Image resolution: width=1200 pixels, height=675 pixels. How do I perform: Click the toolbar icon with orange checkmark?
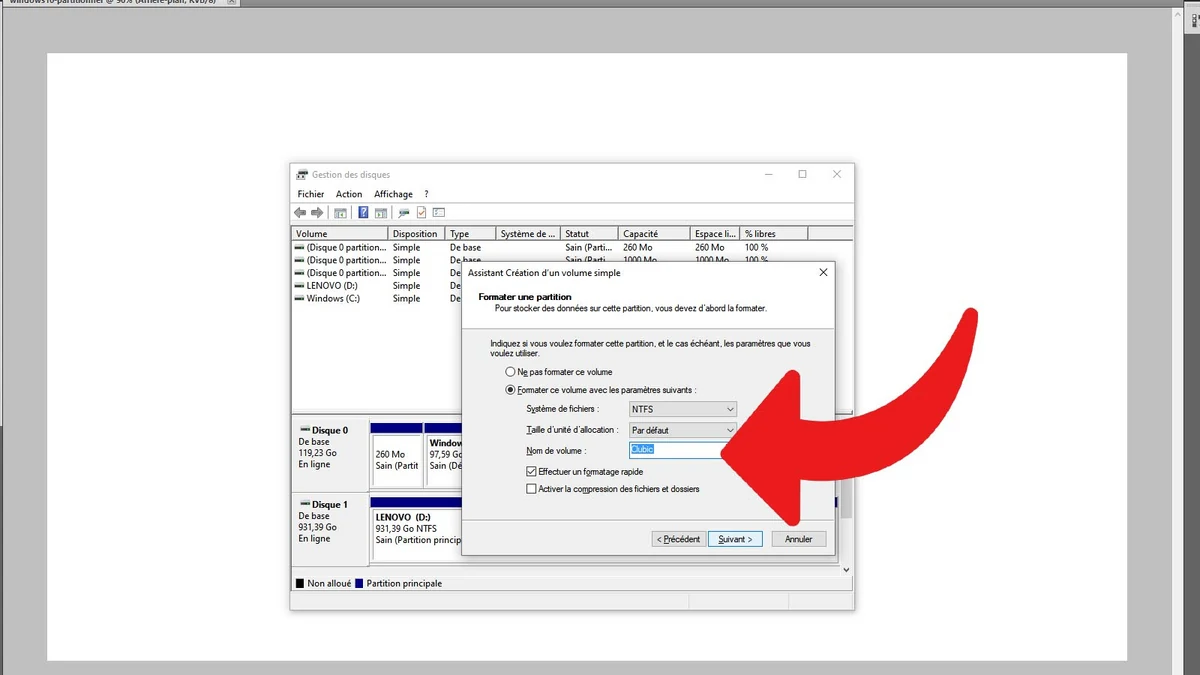(421, 213)
